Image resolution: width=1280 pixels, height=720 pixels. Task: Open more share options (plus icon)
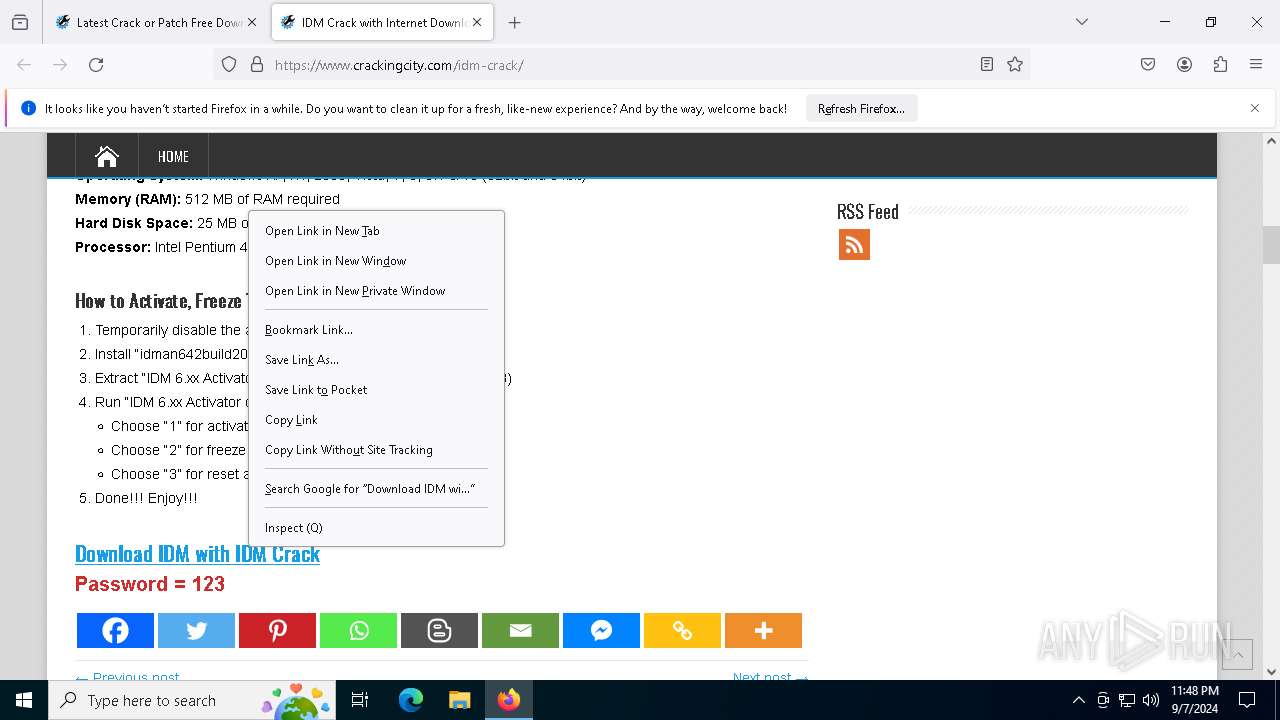pyautogui.click(x=763, y=630)
